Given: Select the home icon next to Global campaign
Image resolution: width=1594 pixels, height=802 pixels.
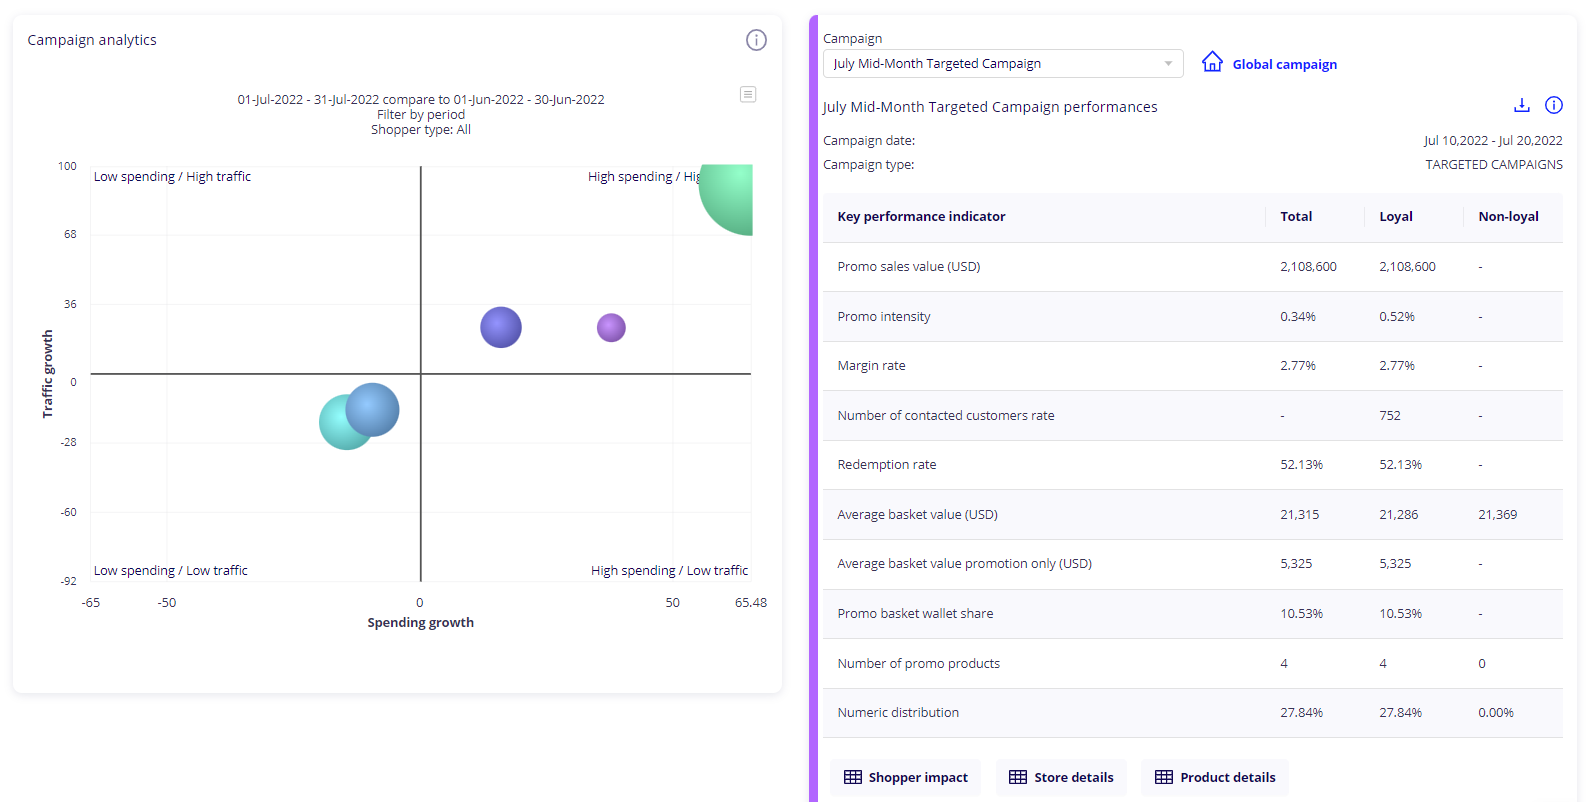Looking at the screenshot, I should [x=1213, y=61].
